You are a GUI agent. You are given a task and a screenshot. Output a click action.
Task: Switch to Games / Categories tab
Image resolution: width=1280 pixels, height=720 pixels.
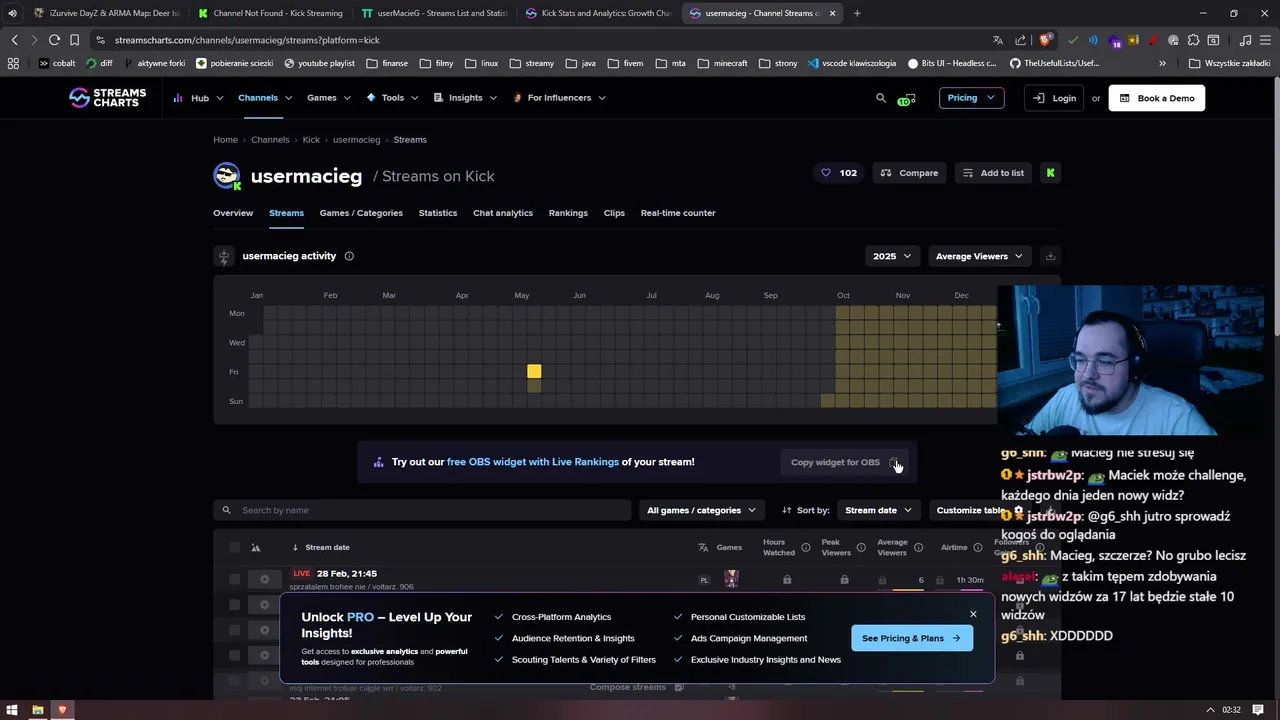361,213
